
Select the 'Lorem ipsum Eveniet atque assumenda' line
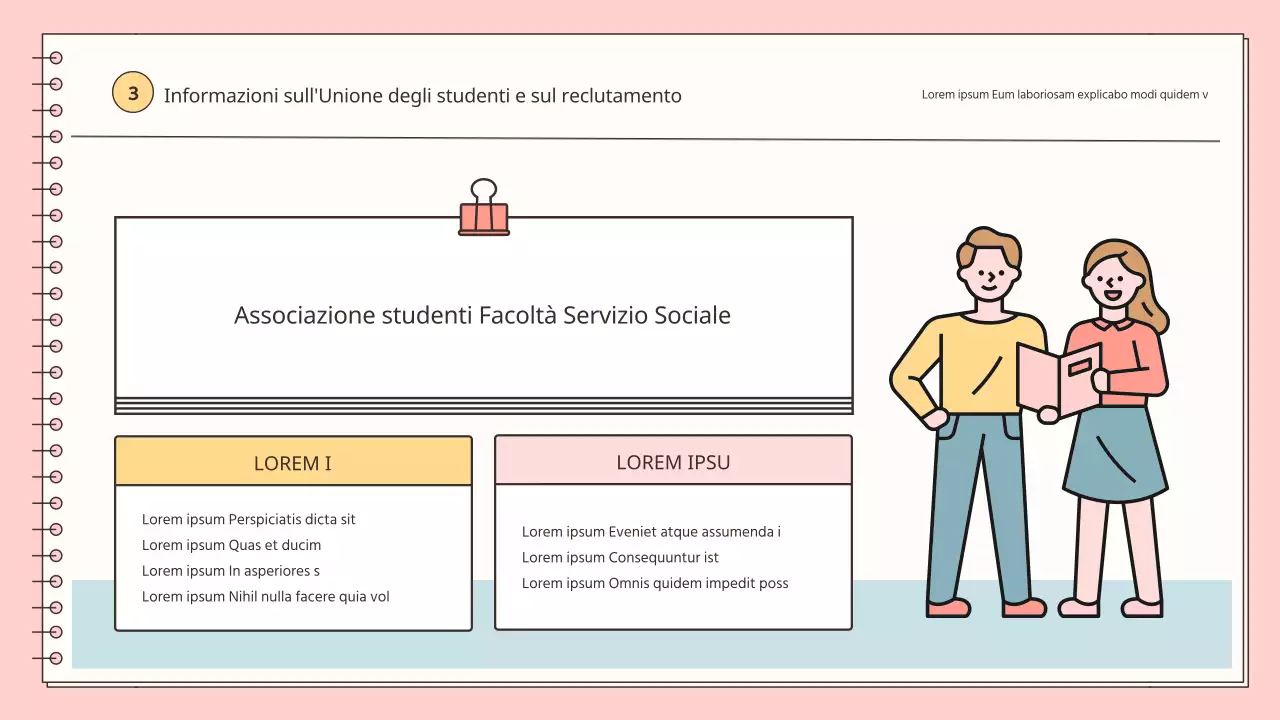tap(651, 532)
